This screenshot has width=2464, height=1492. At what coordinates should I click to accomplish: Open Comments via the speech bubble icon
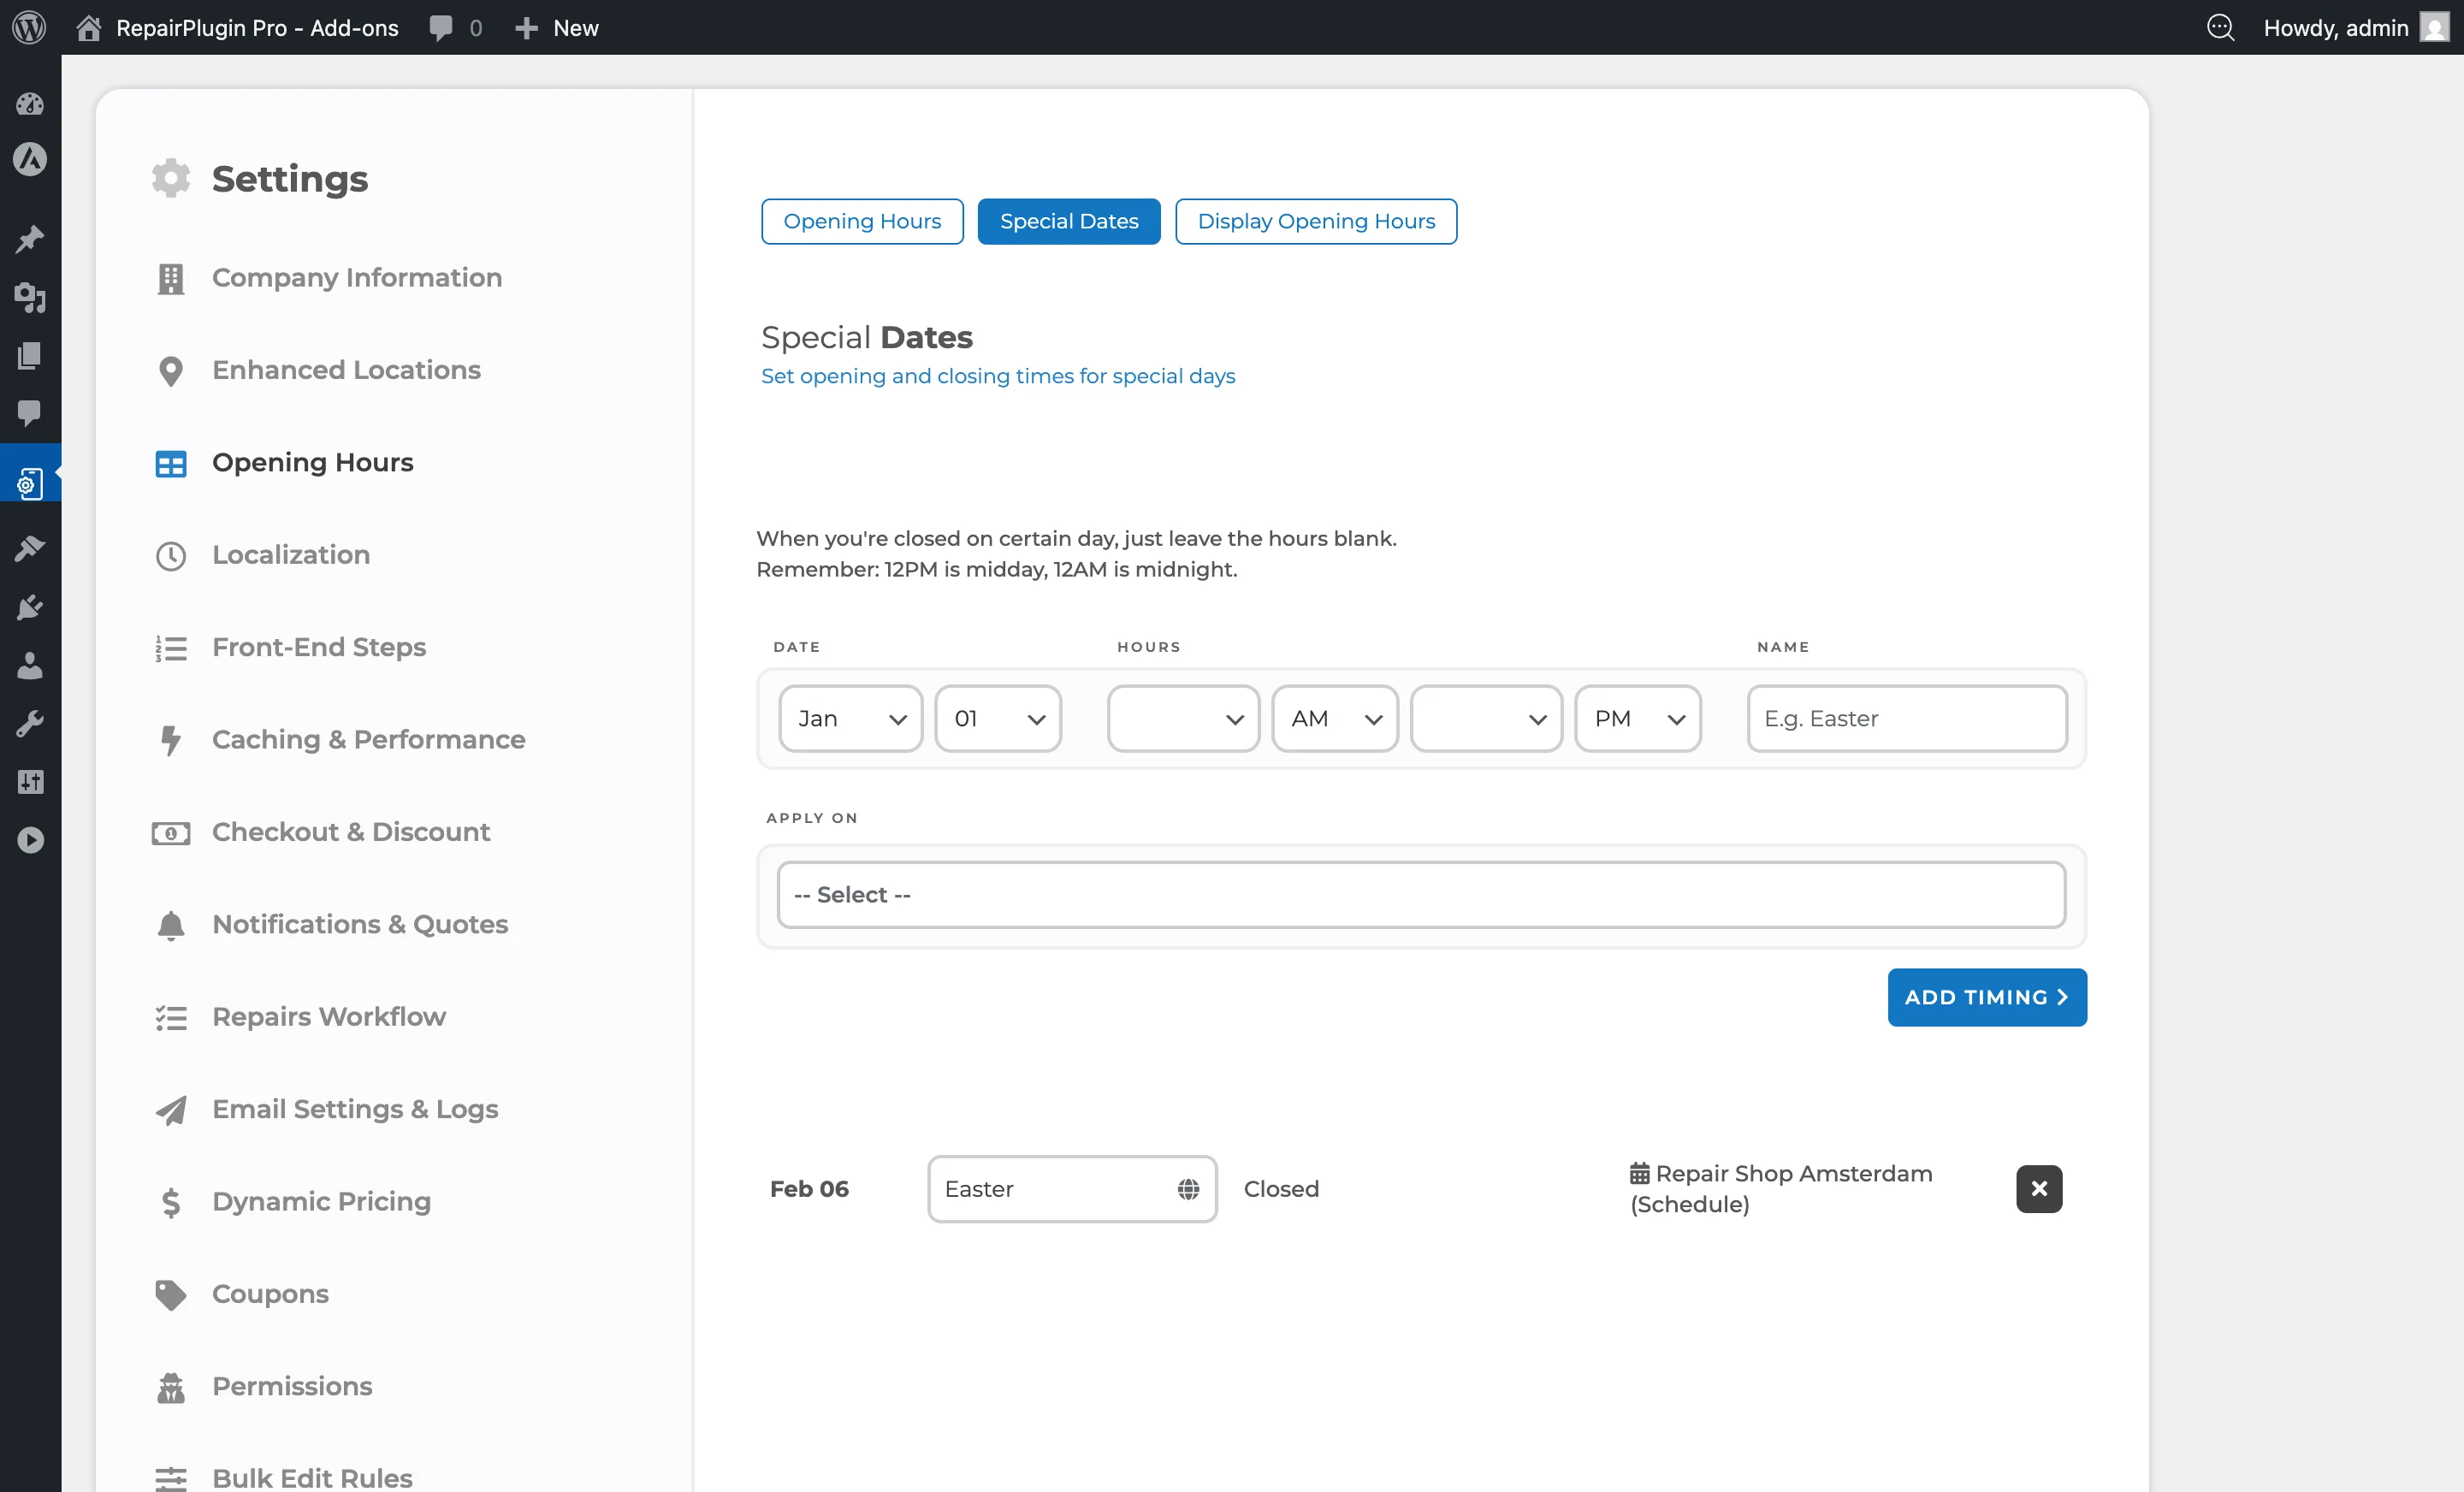[30, 415]
